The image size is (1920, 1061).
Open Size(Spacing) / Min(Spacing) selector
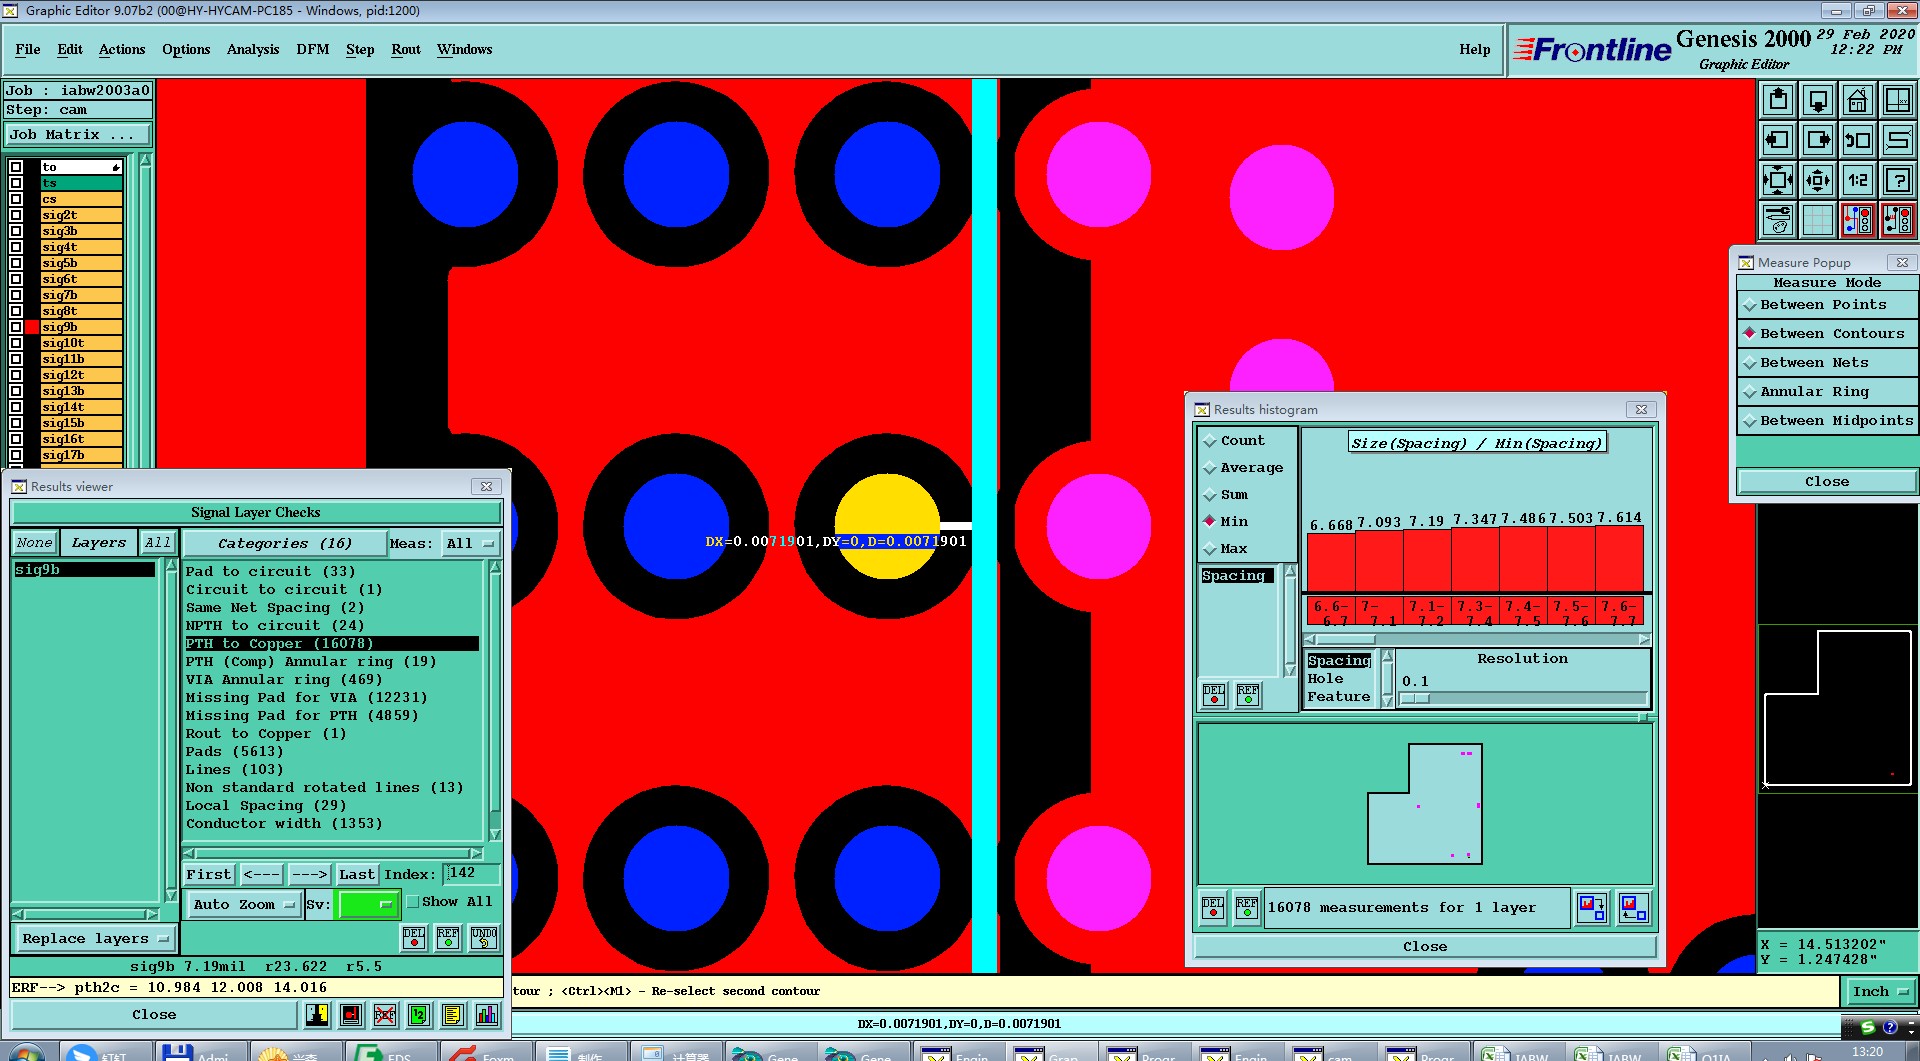point(1476,443)
